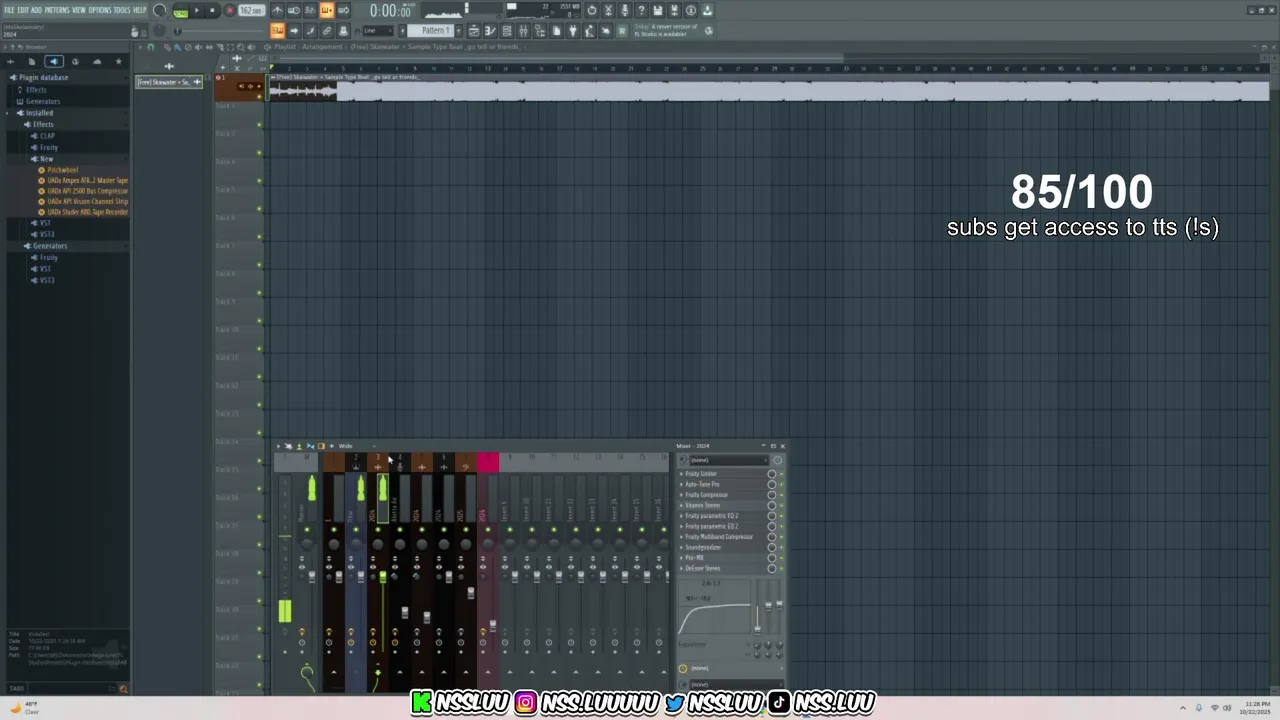The height and width of the screenshot is (720, 1280).
Task: Open the PATTERNS menu
Action: point(57,10)
